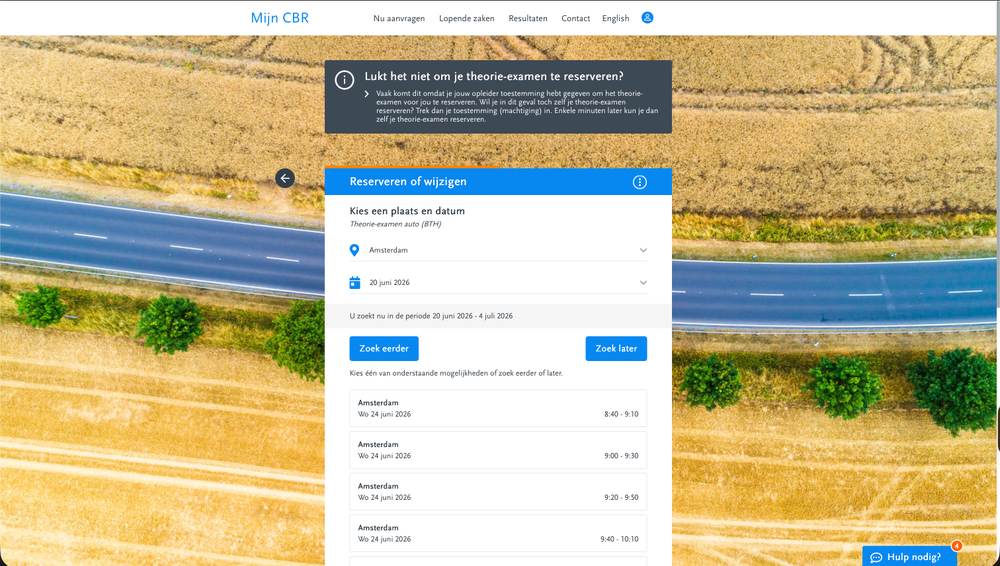Click the banner heading about theorie-examen reserveren

click(494, 77)
